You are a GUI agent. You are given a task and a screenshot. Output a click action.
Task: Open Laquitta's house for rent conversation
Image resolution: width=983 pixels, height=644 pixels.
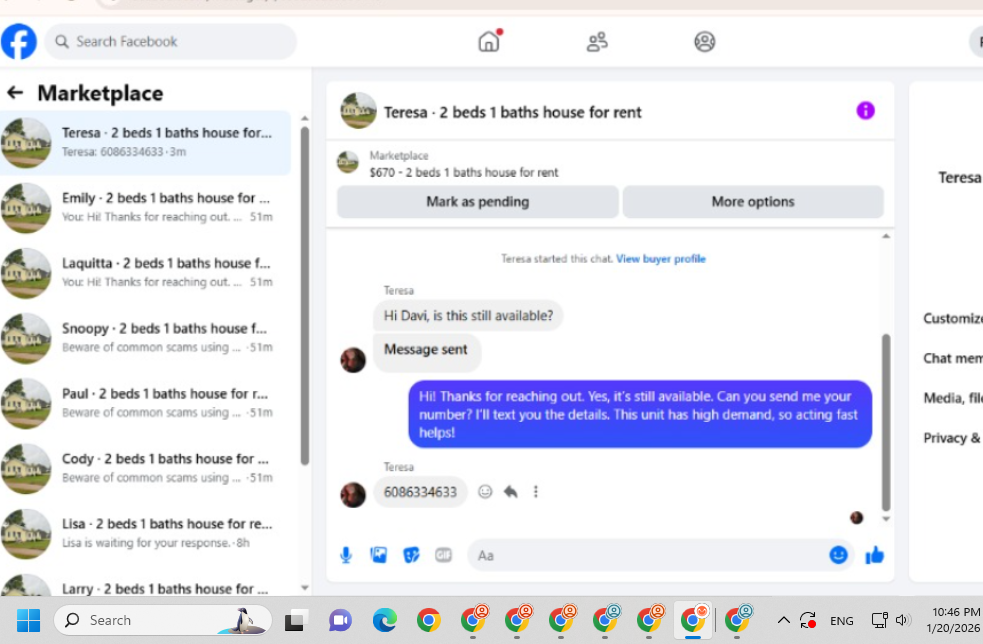point(145,273)
